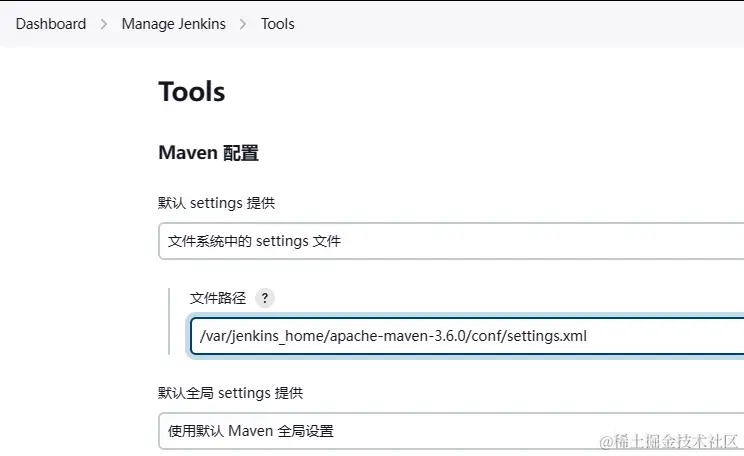
Task: Click the 文件路径 label
Action: point(218,298)
